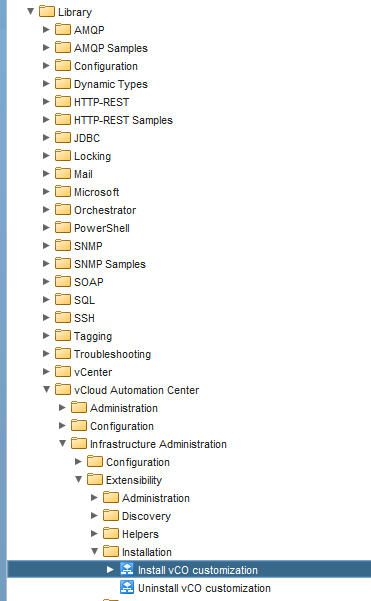Select the Dynamic Types folder label

click(111, 84)
